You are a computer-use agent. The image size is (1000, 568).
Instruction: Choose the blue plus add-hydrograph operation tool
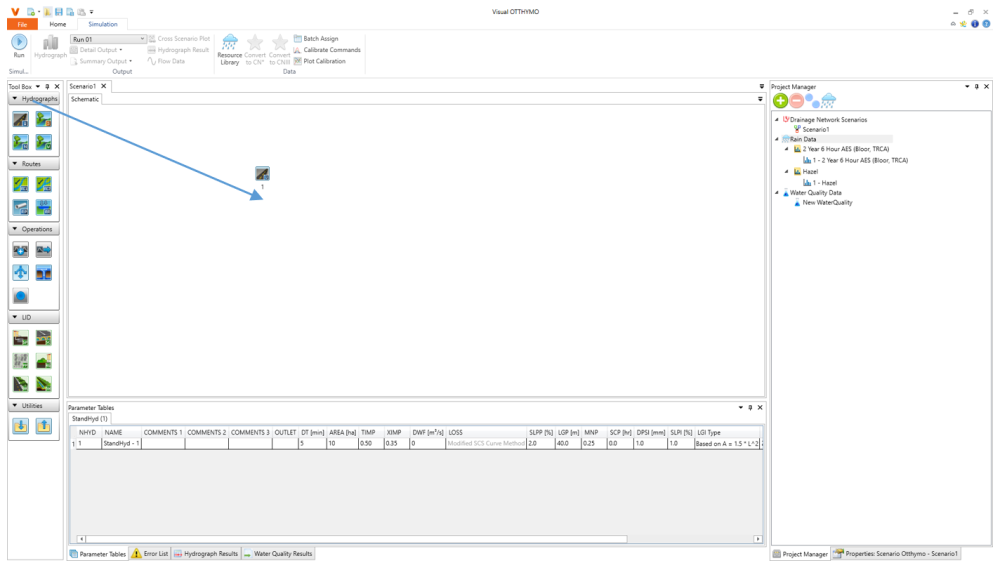click(x=20, y=250)
